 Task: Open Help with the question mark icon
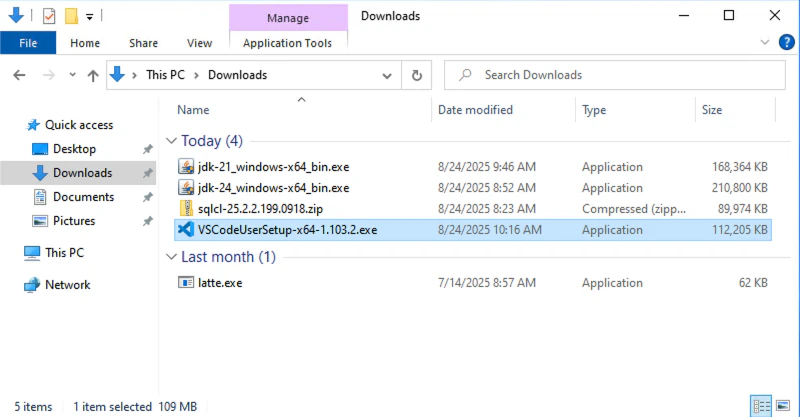(786, 42)
